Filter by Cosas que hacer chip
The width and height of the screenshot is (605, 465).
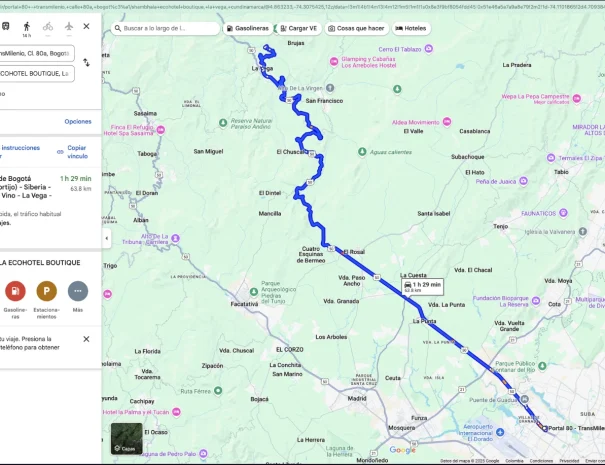click(357, 29)
